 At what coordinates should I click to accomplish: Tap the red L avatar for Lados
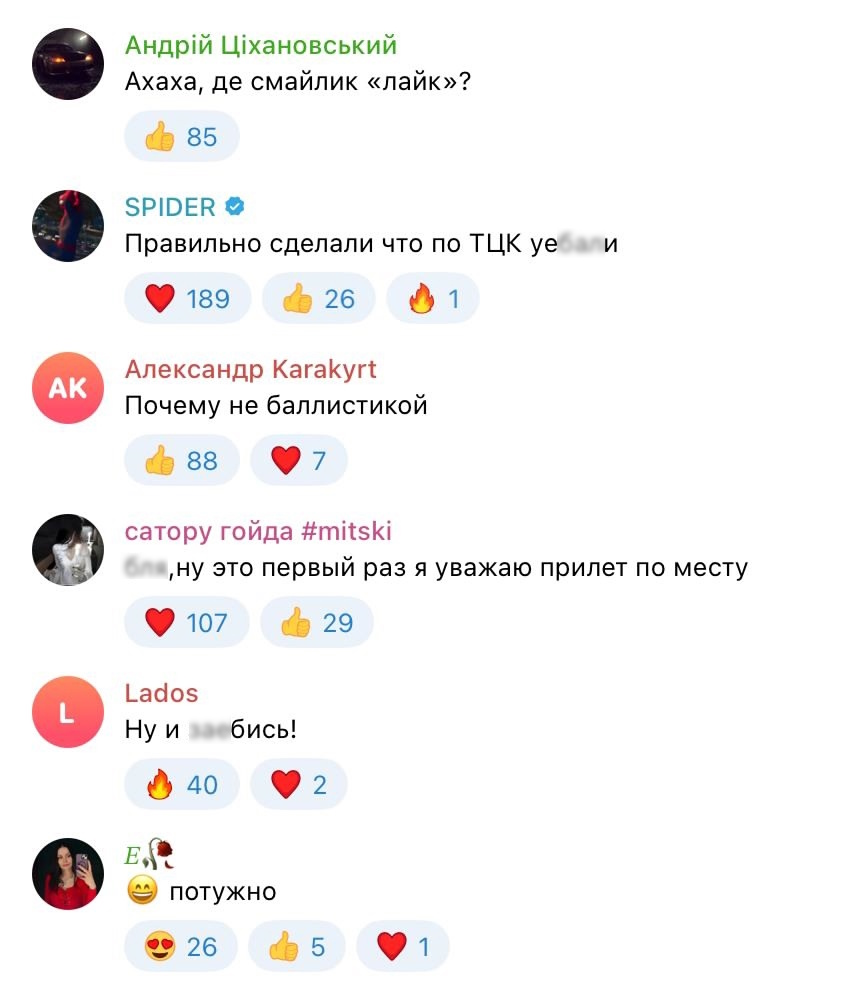[x=68, y=712]
